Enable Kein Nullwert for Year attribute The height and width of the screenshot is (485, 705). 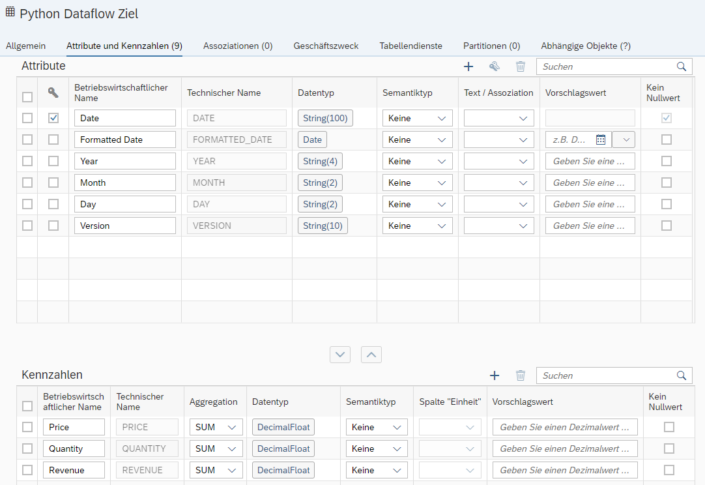pyautogui.click(x=666, y=161)
